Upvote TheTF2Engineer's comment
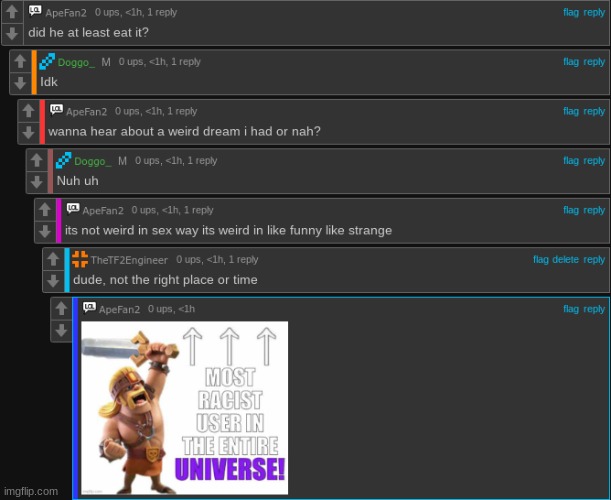 click(x=53, y=259)
